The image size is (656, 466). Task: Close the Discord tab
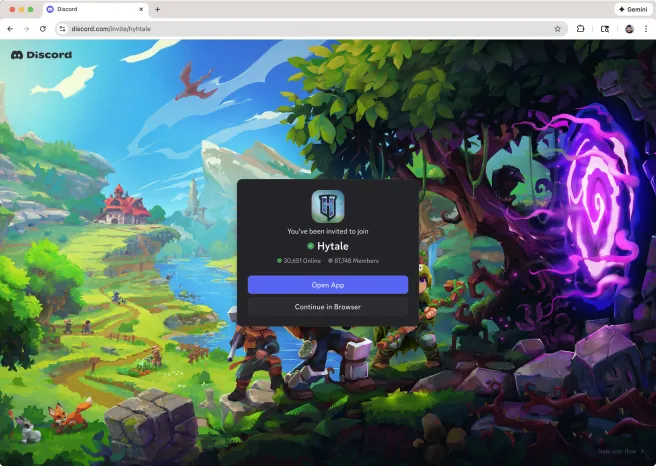(x=141, y=9)
